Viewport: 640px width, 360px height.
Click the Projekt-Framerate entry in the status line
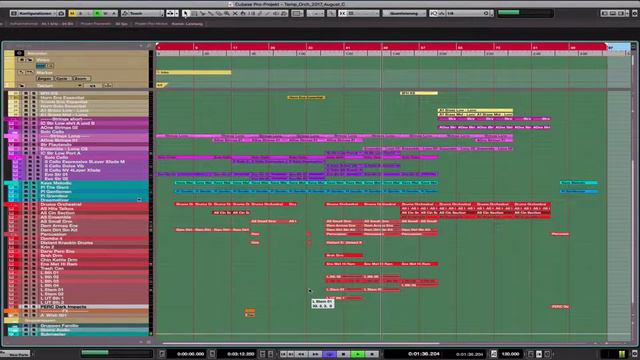[104, 24]
